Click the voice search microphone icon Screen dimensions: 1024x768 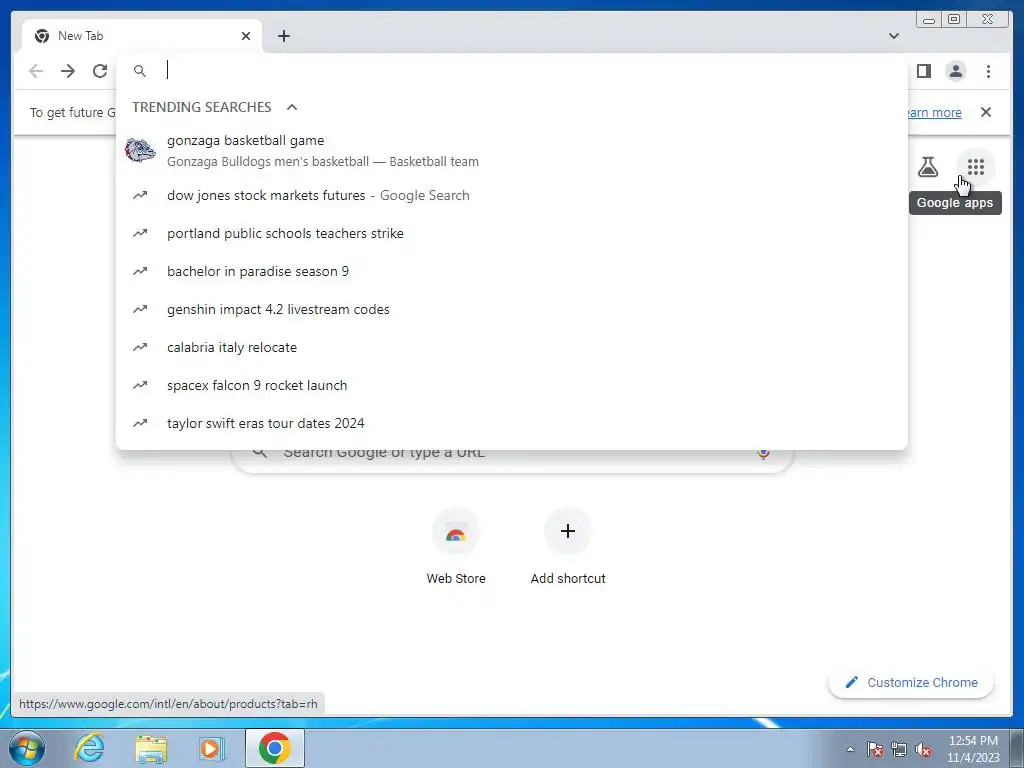(x=763, y=453)
